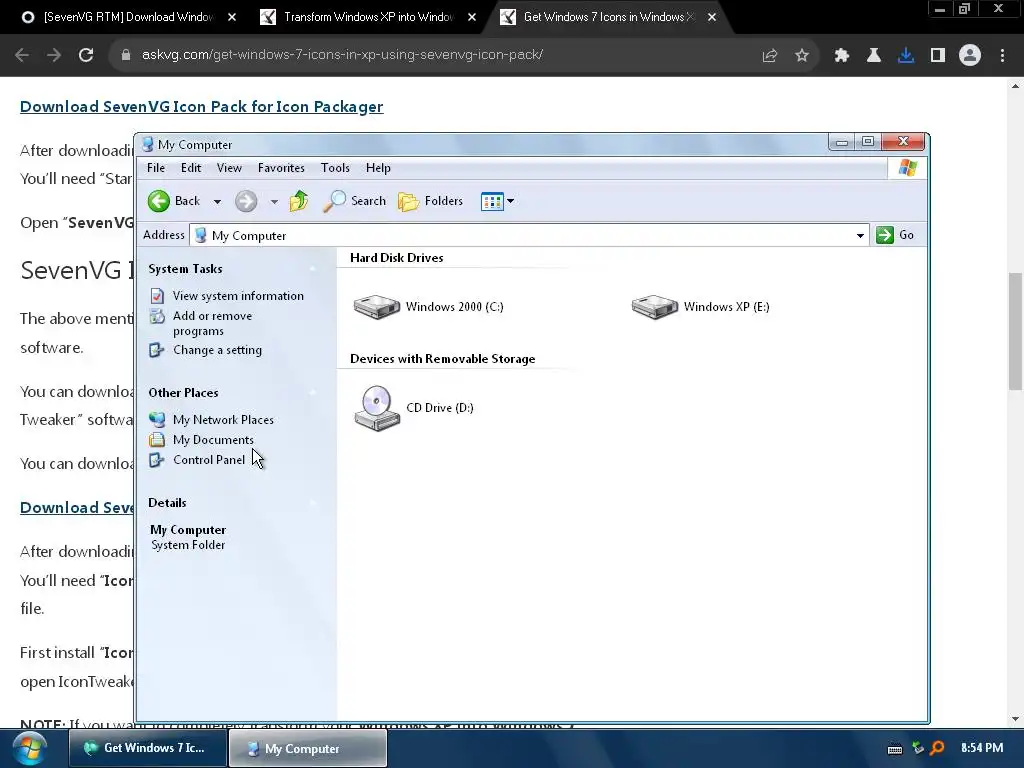Image resolution: width=1024 pixels, height=768 pixels.
Task: Click the Change a setting link
Action: pyautogui.click(x=217, y=350)
